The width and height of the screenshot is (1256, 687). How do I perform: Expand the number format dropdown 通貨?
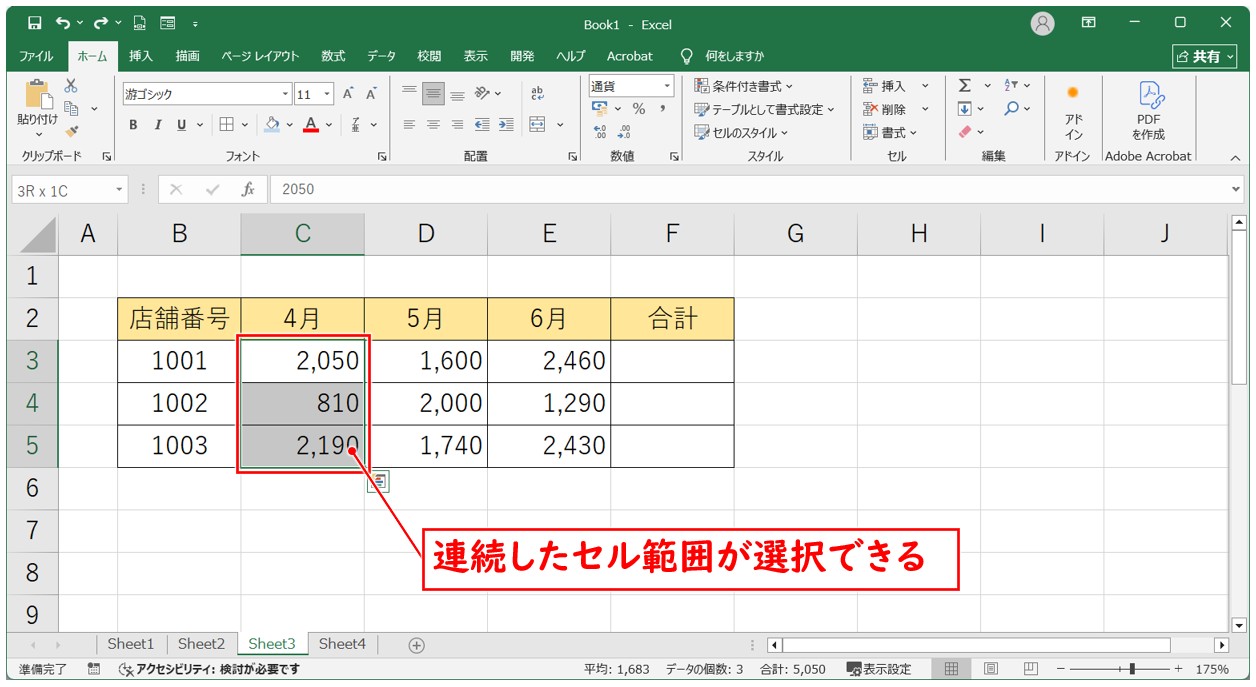(x=630, y=86)
